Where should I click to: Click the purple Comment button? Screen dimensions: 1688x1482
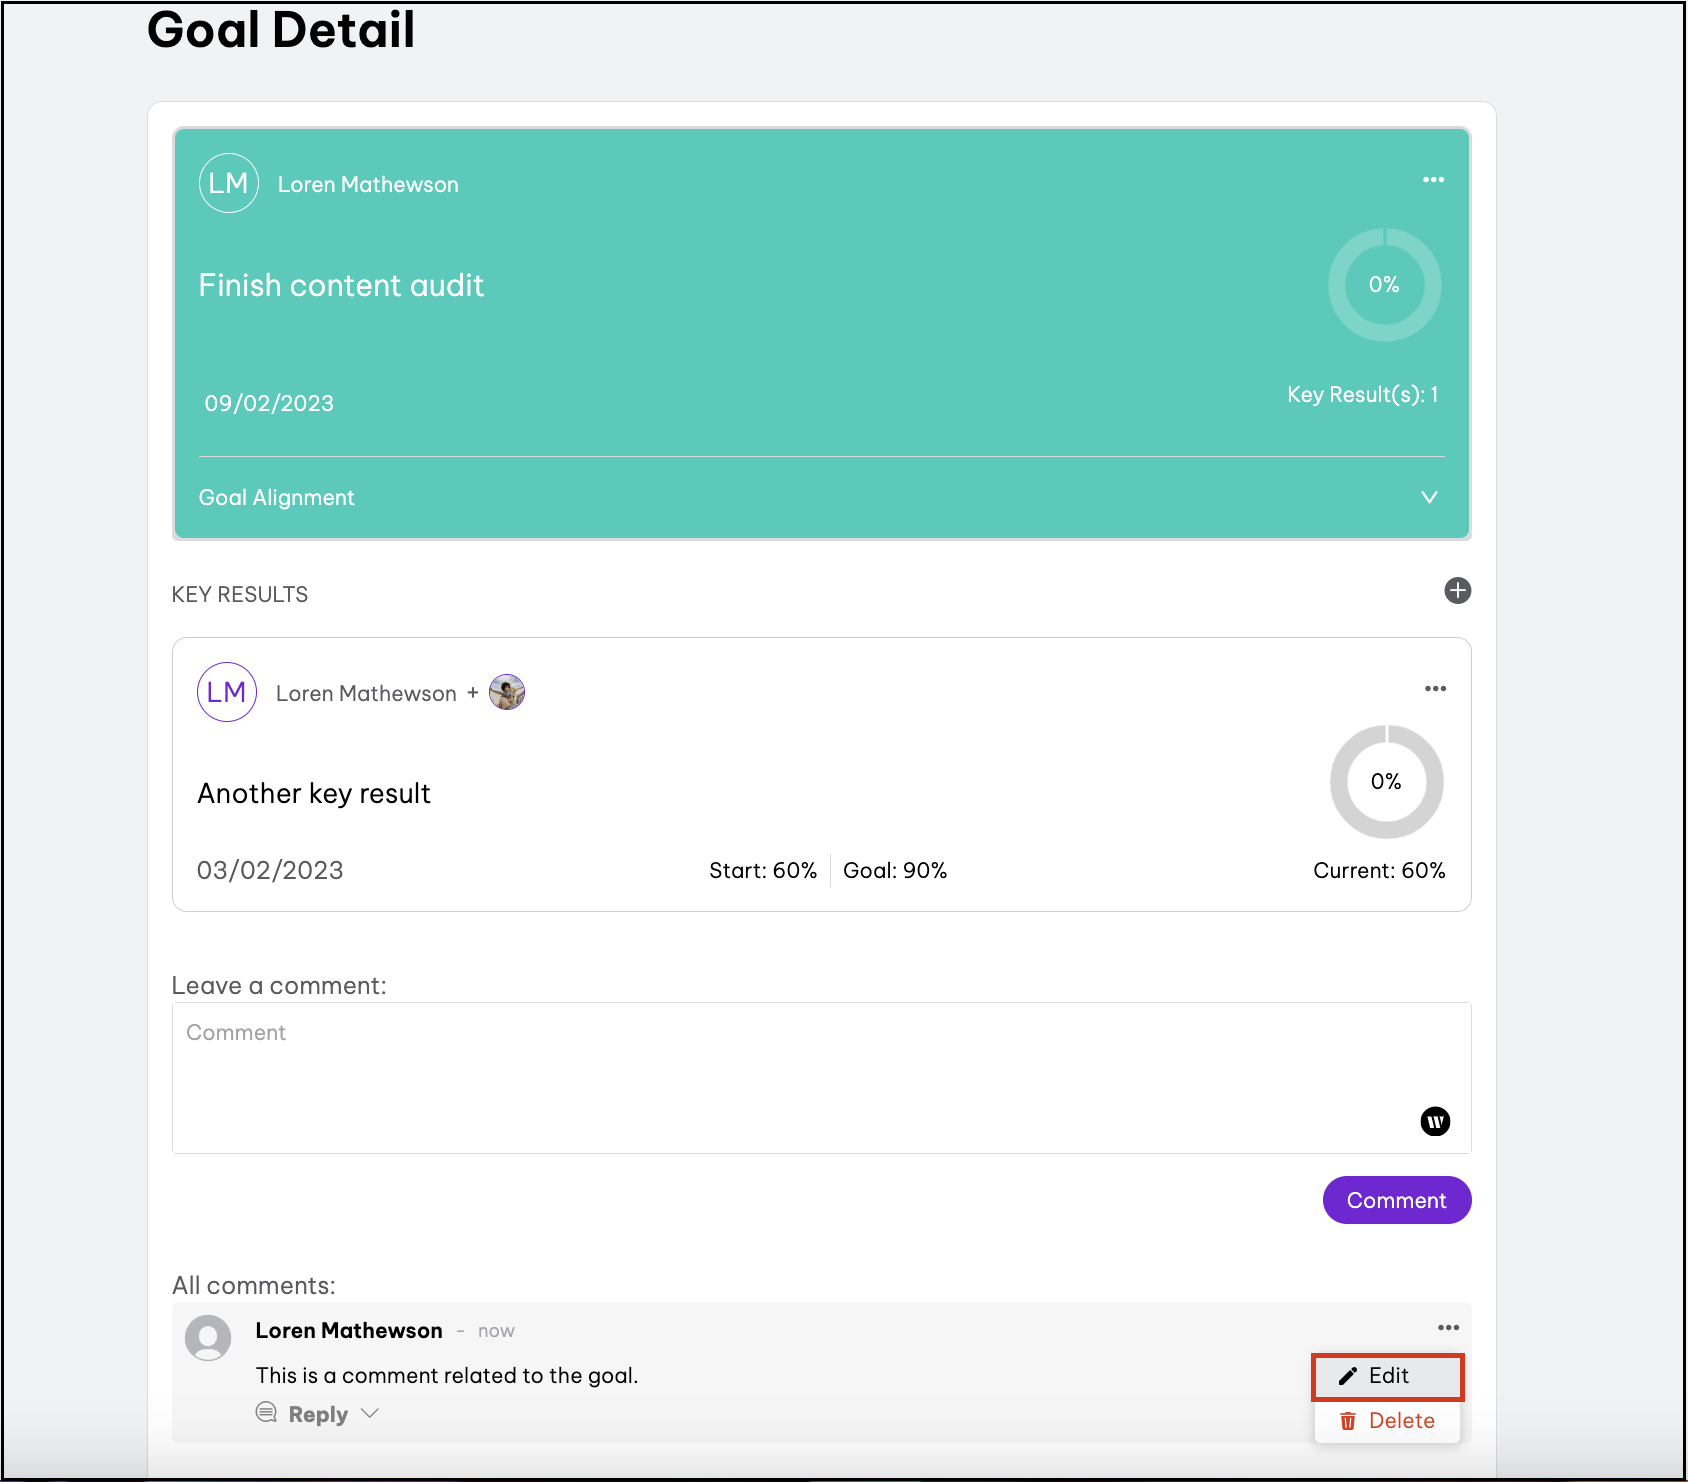click(x=1396, y=1200)
